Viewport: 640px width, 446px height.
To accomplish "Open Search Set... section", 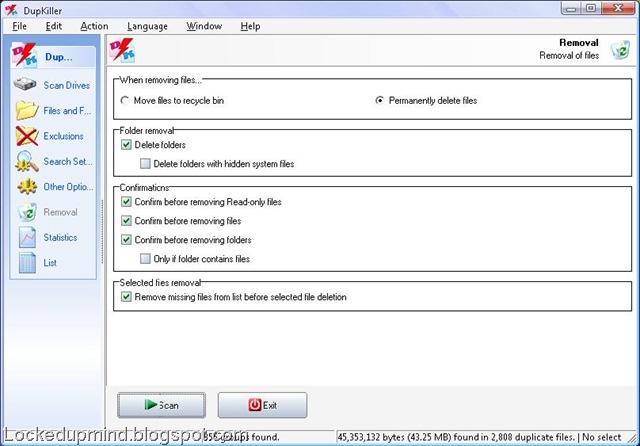I will (68, 161).
